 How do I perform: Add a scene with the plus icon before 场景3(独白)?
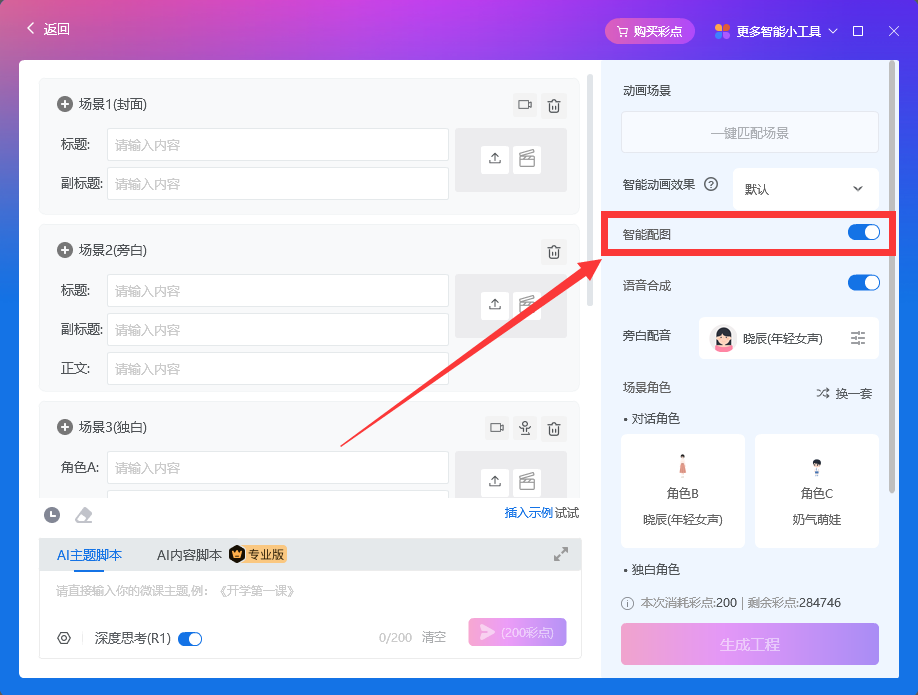pyautogui.click(x=65, y=427)
